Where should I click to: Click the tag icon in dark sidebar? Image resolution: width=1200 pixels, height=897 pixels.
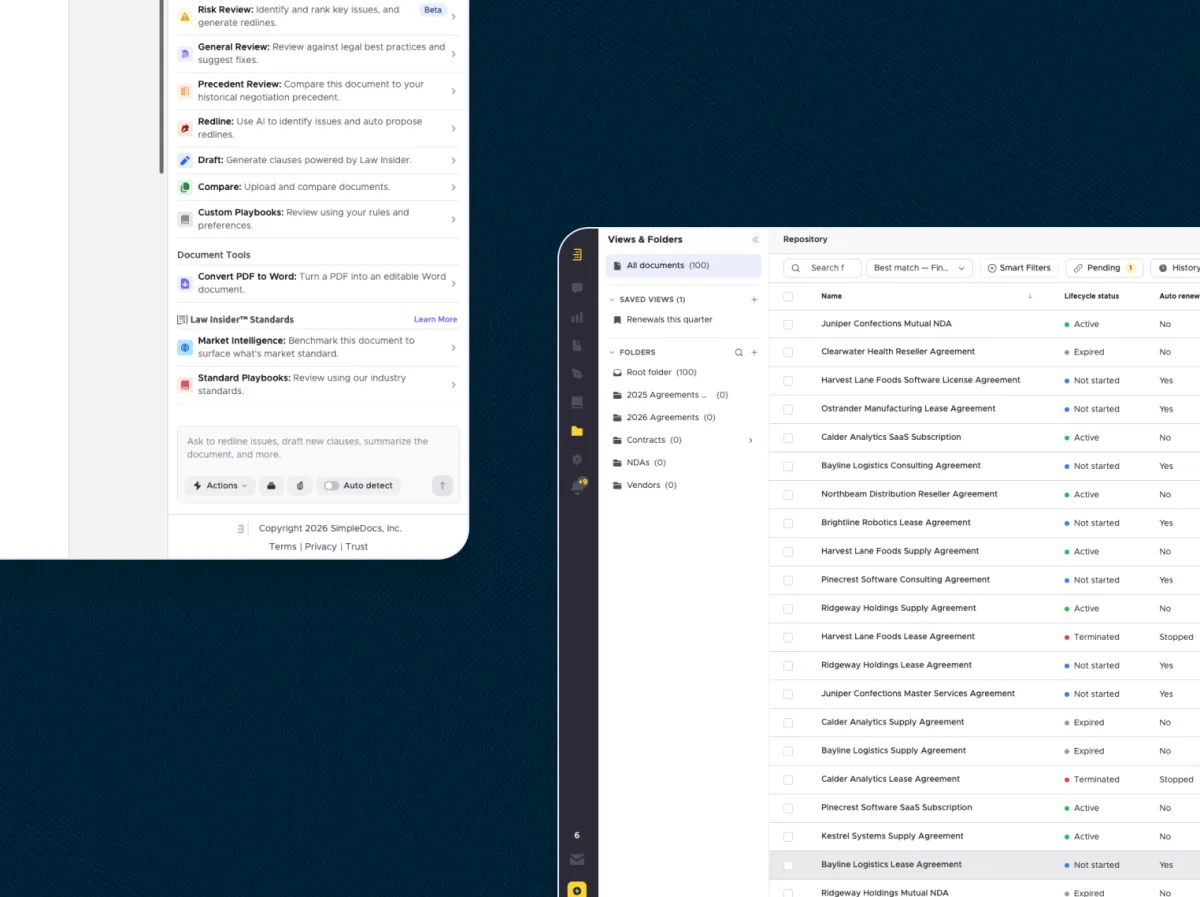(x=577, y=374)
